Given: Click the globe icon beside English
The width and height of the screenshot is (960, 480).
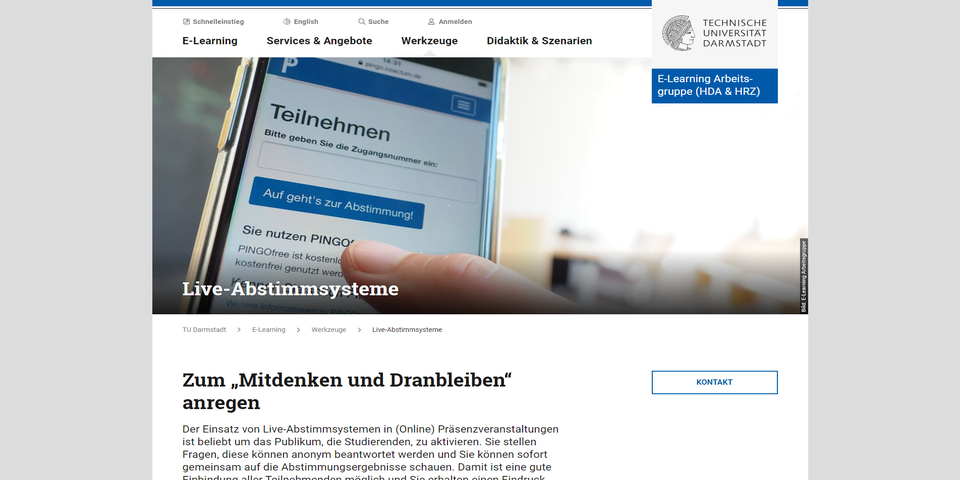Looking at the screenshot, I should 287,21.
